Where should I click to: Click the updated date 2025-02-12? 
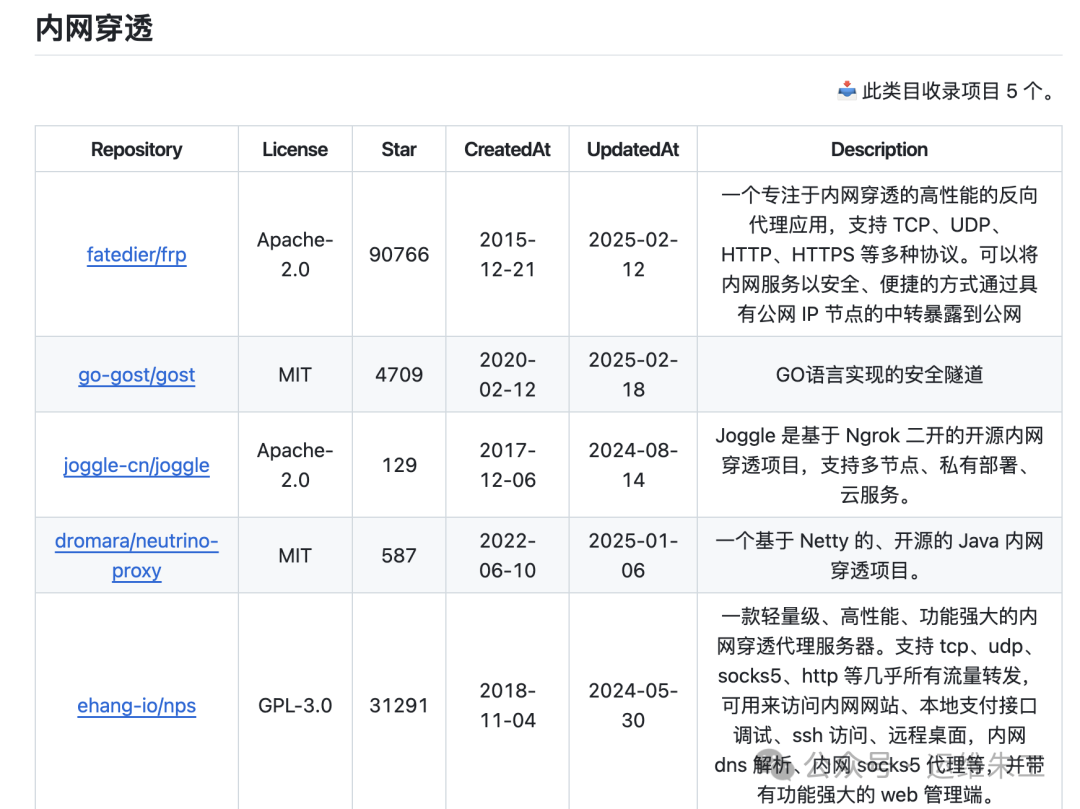633,255
